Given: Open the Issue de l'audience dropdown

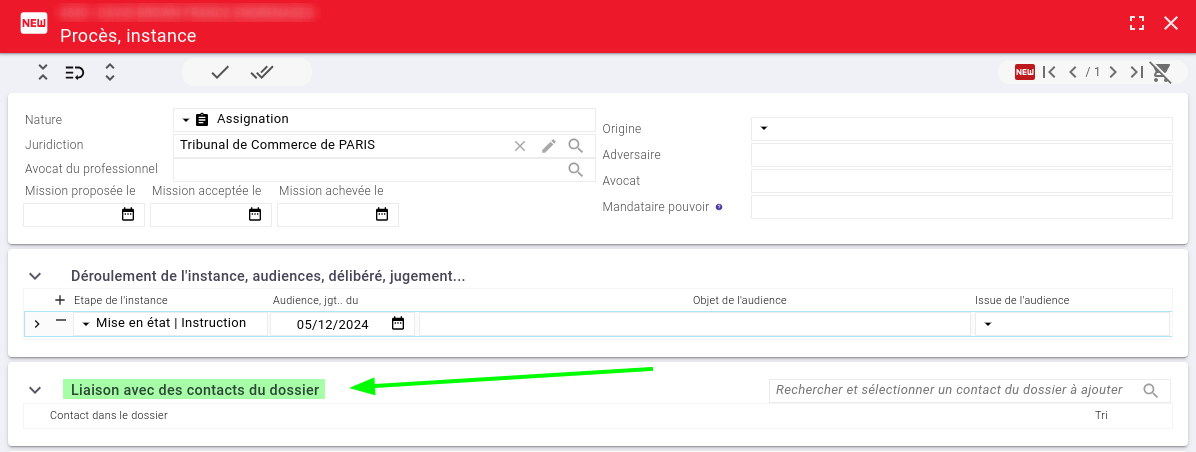Looking at the screenshot, I should 988,324.
